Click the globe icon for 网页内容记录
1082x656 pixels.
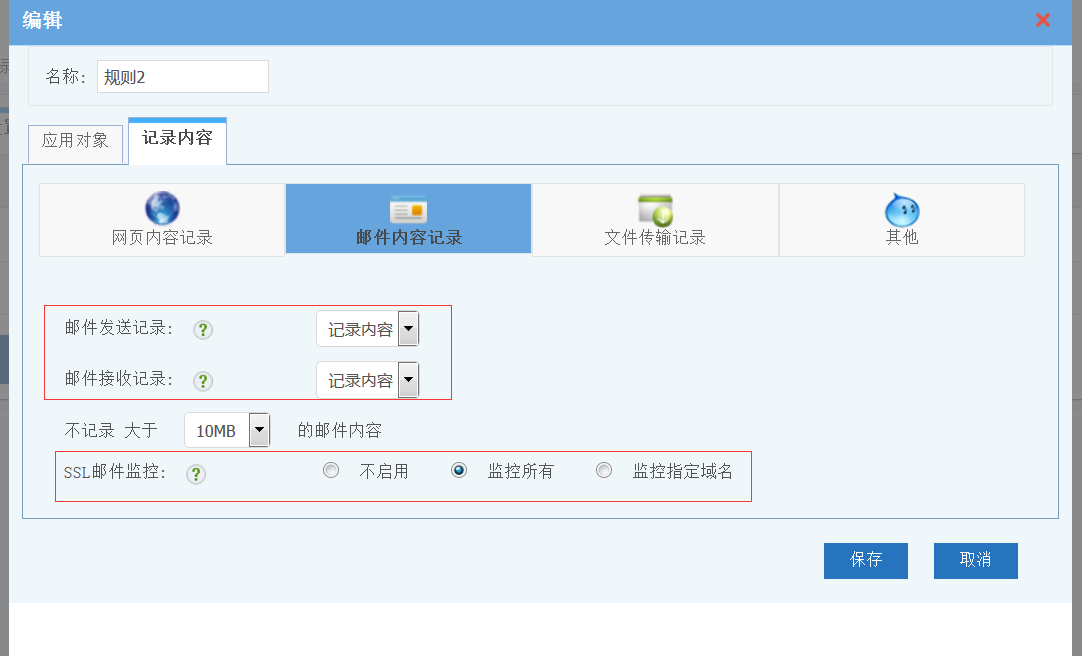click(162, 208)
